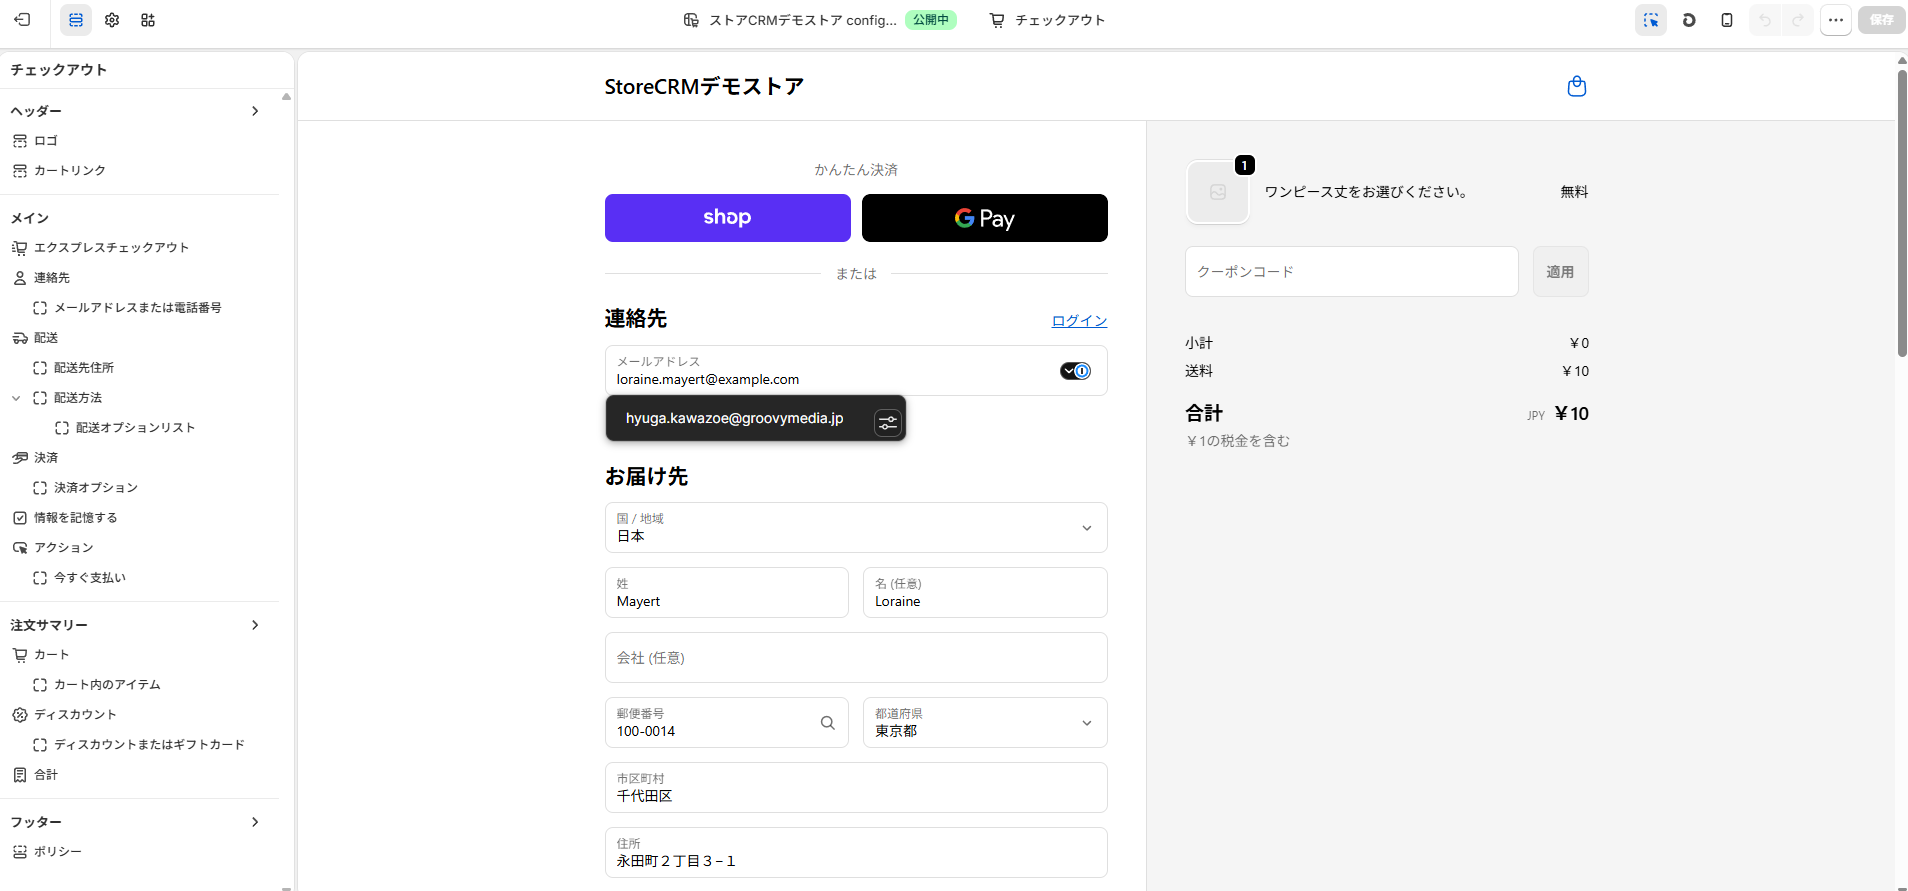The image size is (1908, 891).
Task: Open the sections panel icon in top bar
Action: pyautogui.click(x=76, y=20)
